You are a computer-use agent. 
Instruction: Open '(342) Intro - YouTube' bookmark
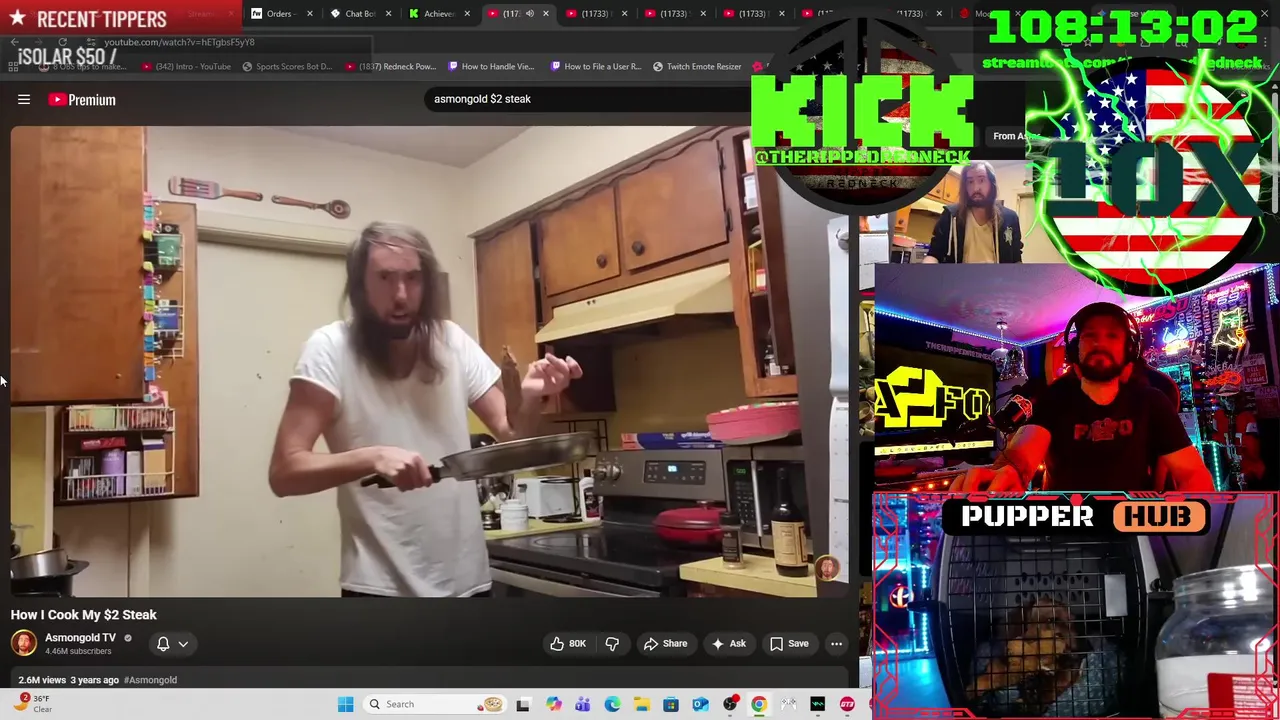[x=186, y=67]
